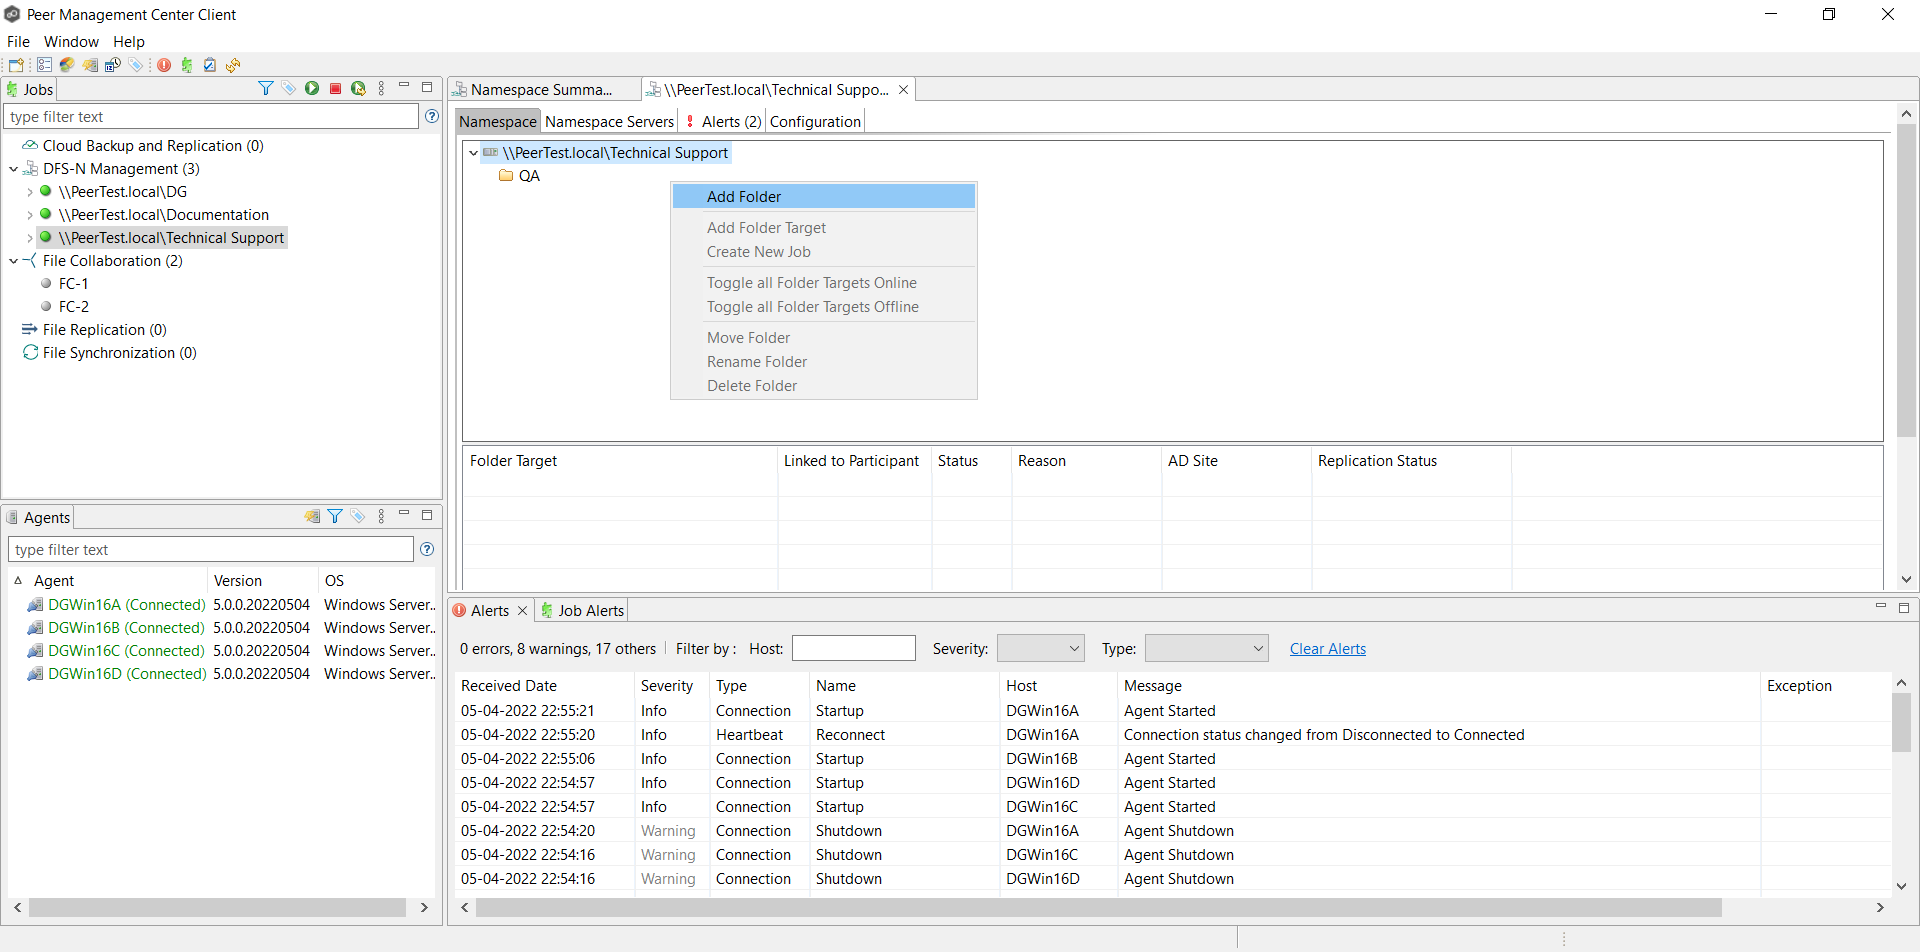Click the tag icon in main toolbar

(x=136, y=65)
